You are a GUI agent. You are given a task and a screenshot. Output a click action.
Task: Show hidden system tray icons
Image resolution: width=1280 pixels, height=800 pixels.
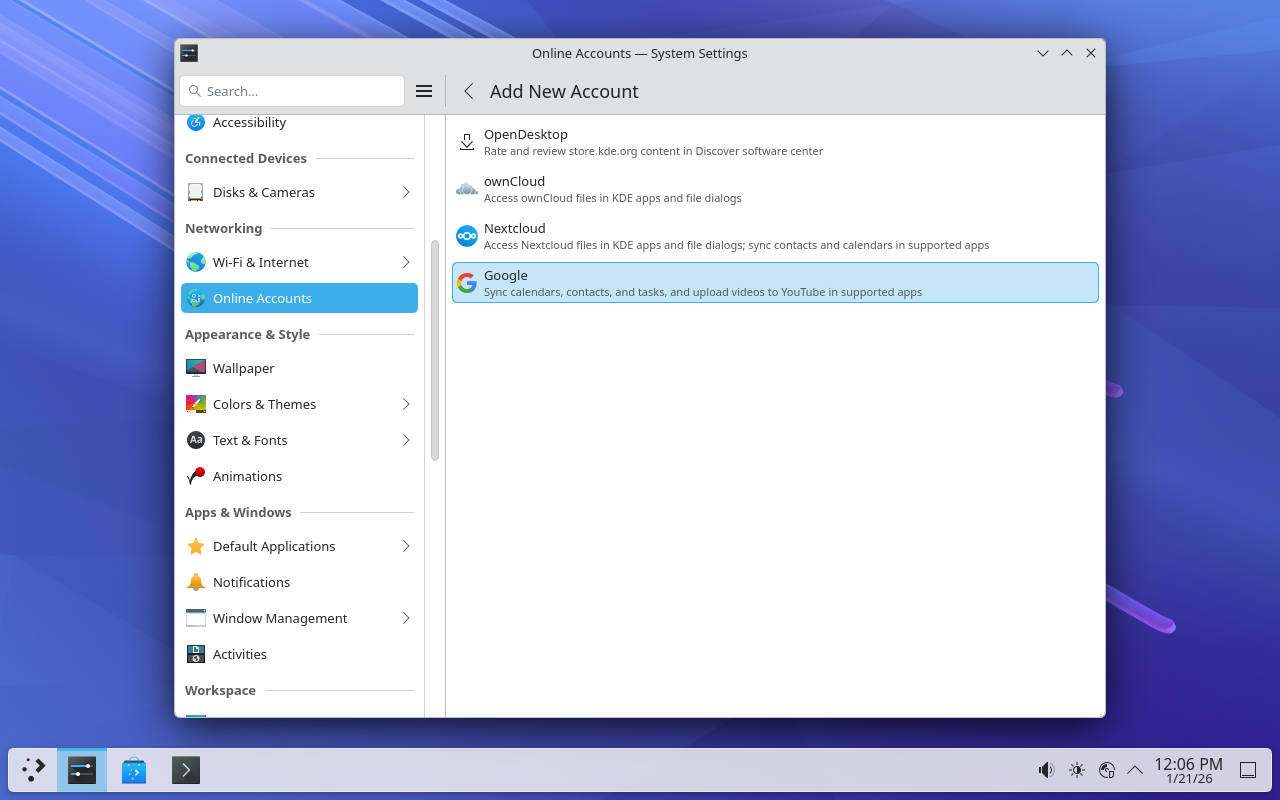(x=1135, y=770)
